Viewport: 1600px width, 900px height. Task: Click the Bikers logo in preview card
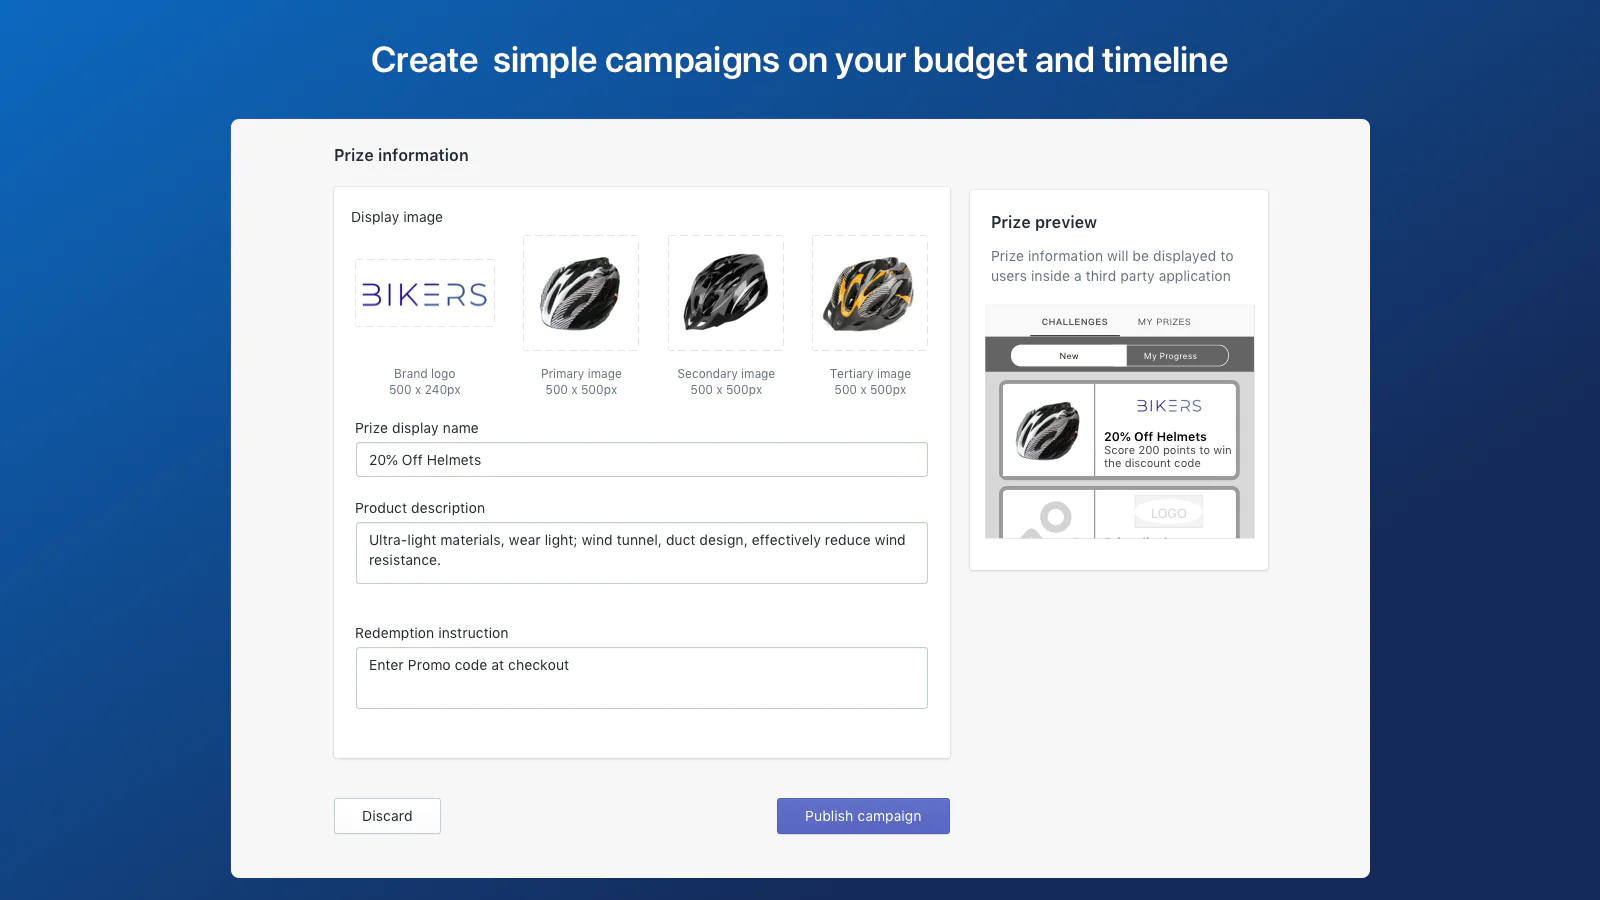tap(1168, 406)
